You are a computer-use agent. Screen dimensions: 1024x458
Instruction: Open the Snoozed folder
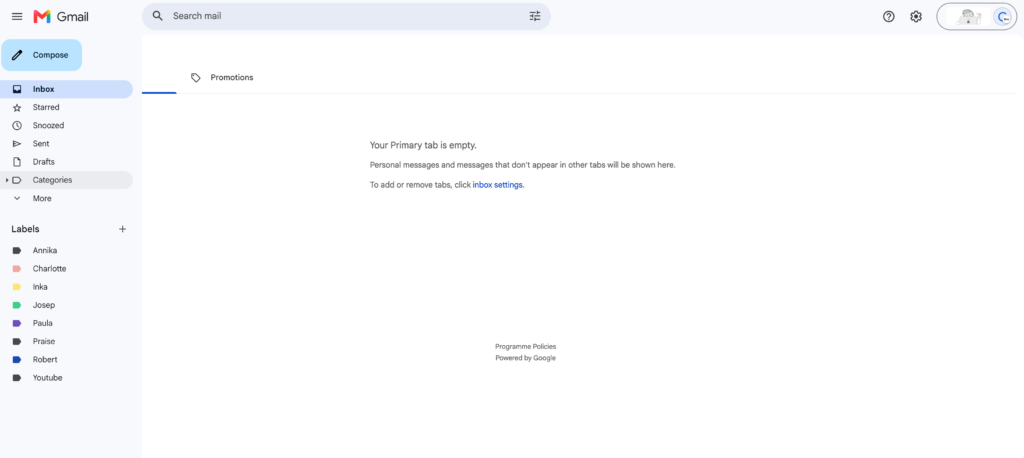click(66, 125)
